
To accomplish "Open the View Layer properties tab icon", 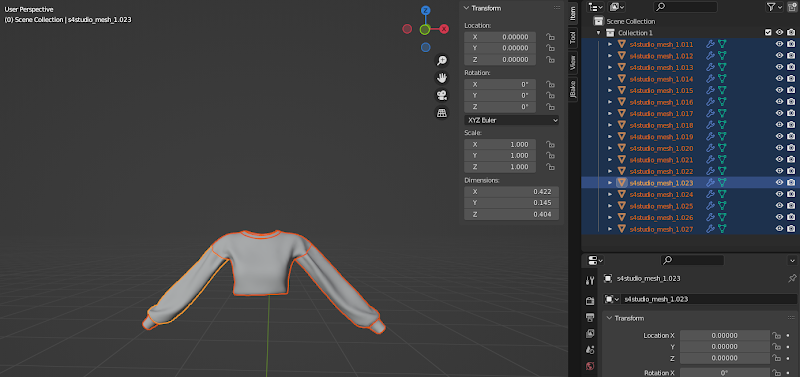I will click(x=590, y=334).
